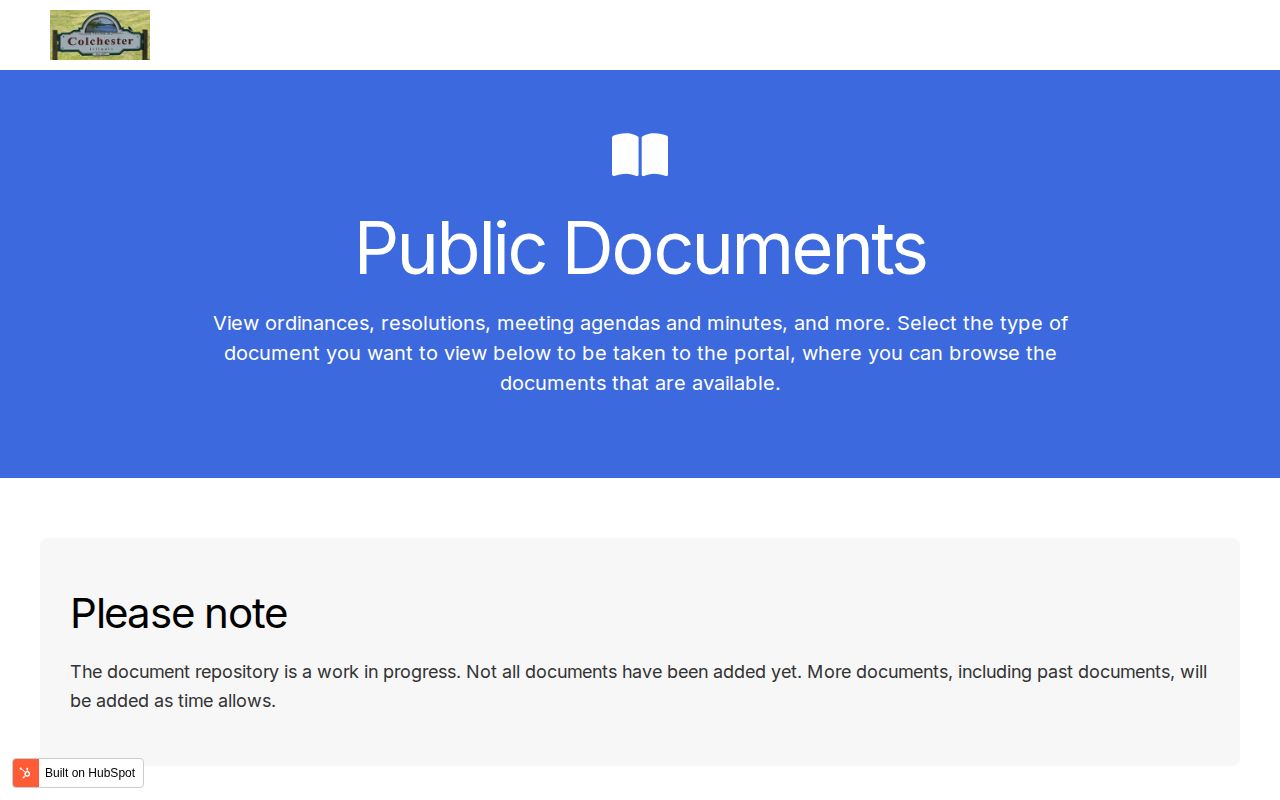Select the Public Documents heading
The width and height of the screenshot is (1280, 800).
click(x=640, y=248)
